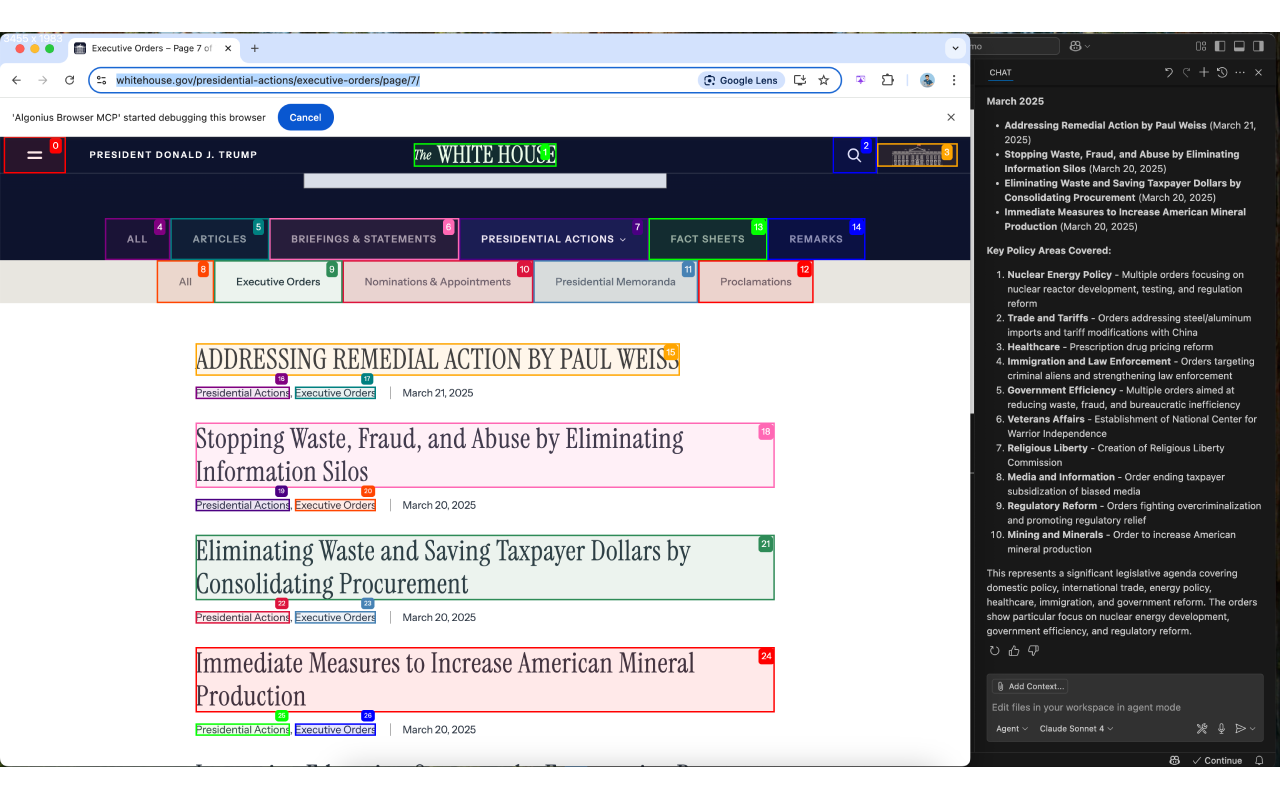Give thumbs down to chat response

coord(1034,651)
